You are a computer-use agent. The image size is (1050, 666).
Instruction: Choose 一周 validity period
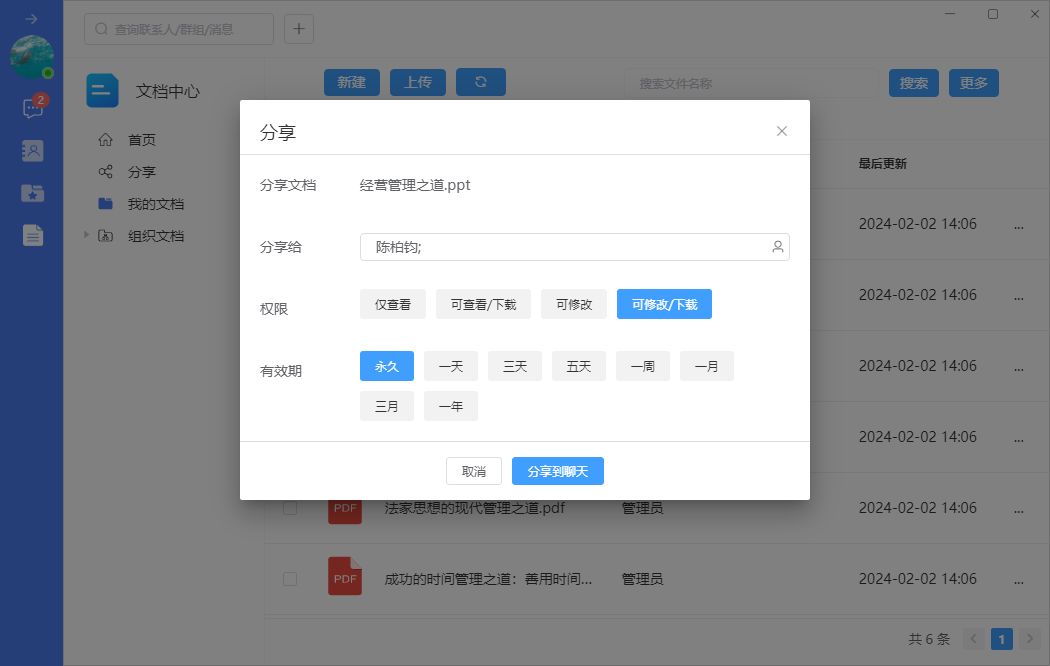643,366
